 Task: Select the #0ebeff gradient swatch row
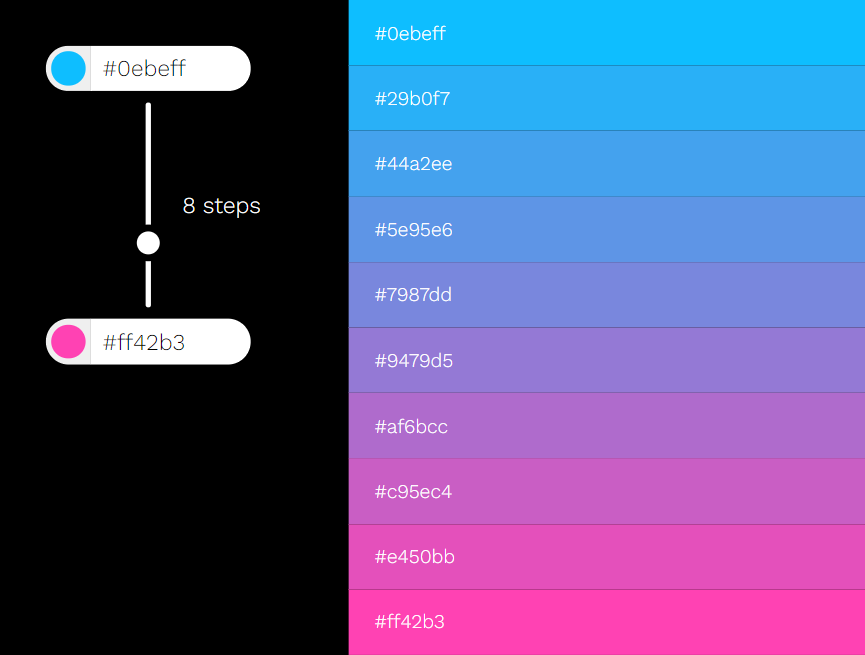(607, 33)
